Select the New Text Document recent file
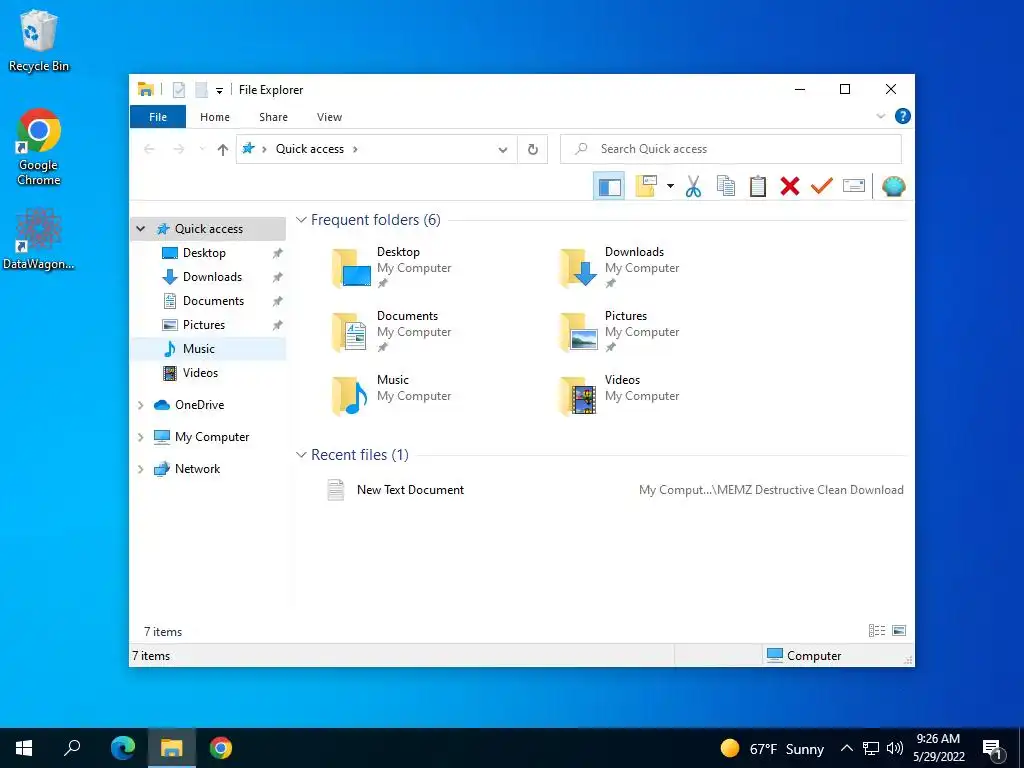This screenshot has width=1024, height=768. coord(614,490)
